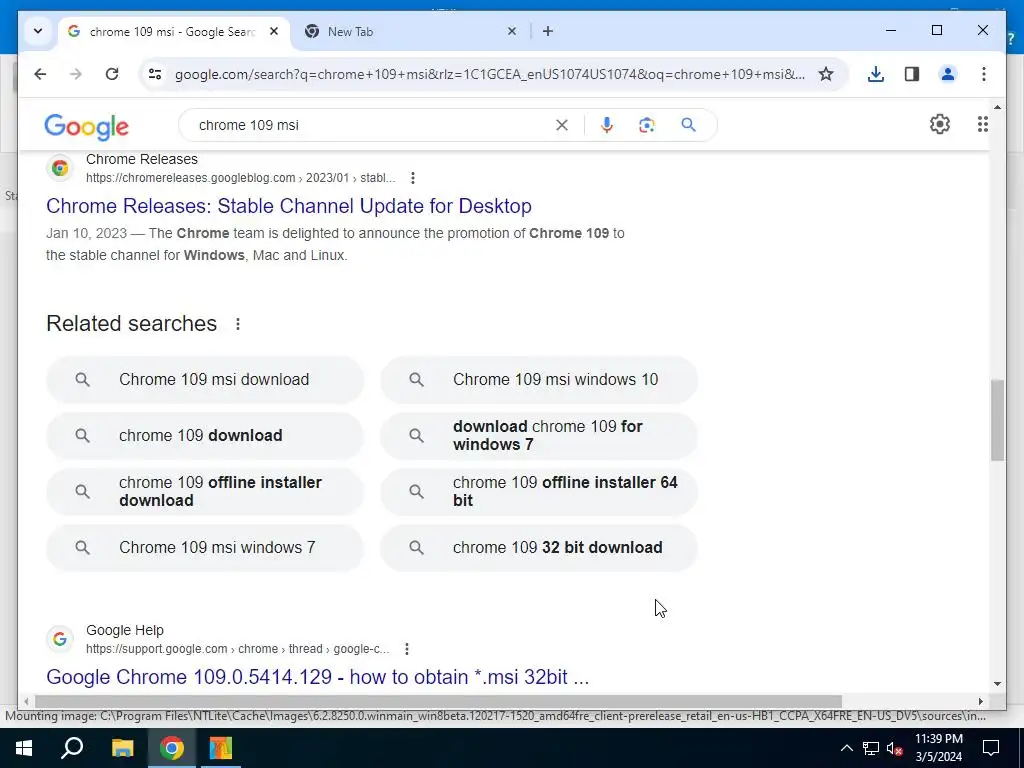The image size is (1024, 768).
Task: Open network status tray icon
Action: coord(871,748)
